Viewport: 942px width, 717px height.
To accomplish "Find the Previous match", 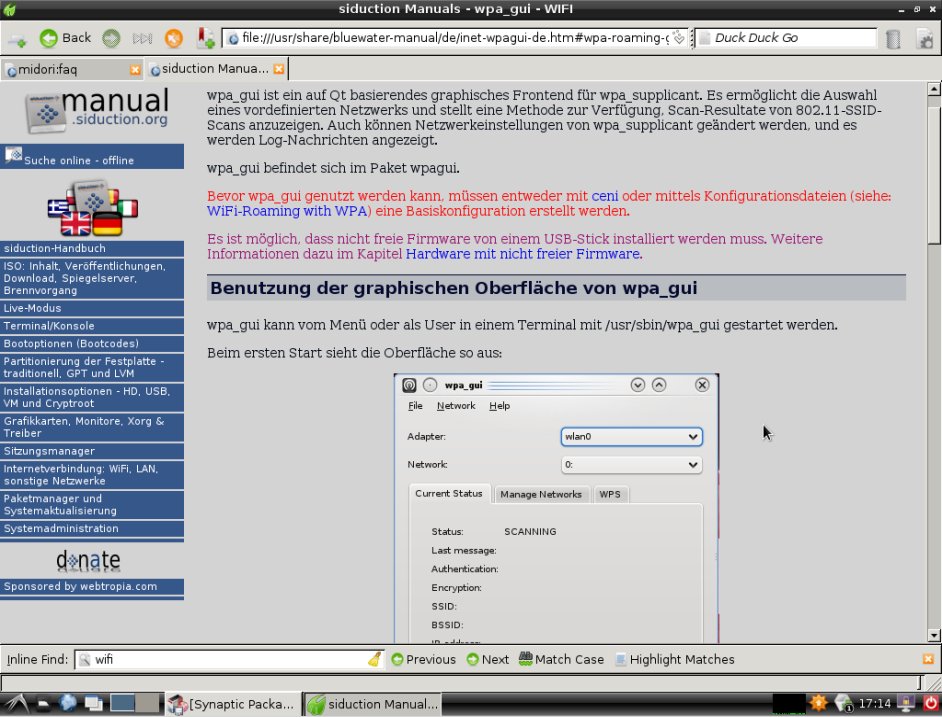I will click(424, 659).
